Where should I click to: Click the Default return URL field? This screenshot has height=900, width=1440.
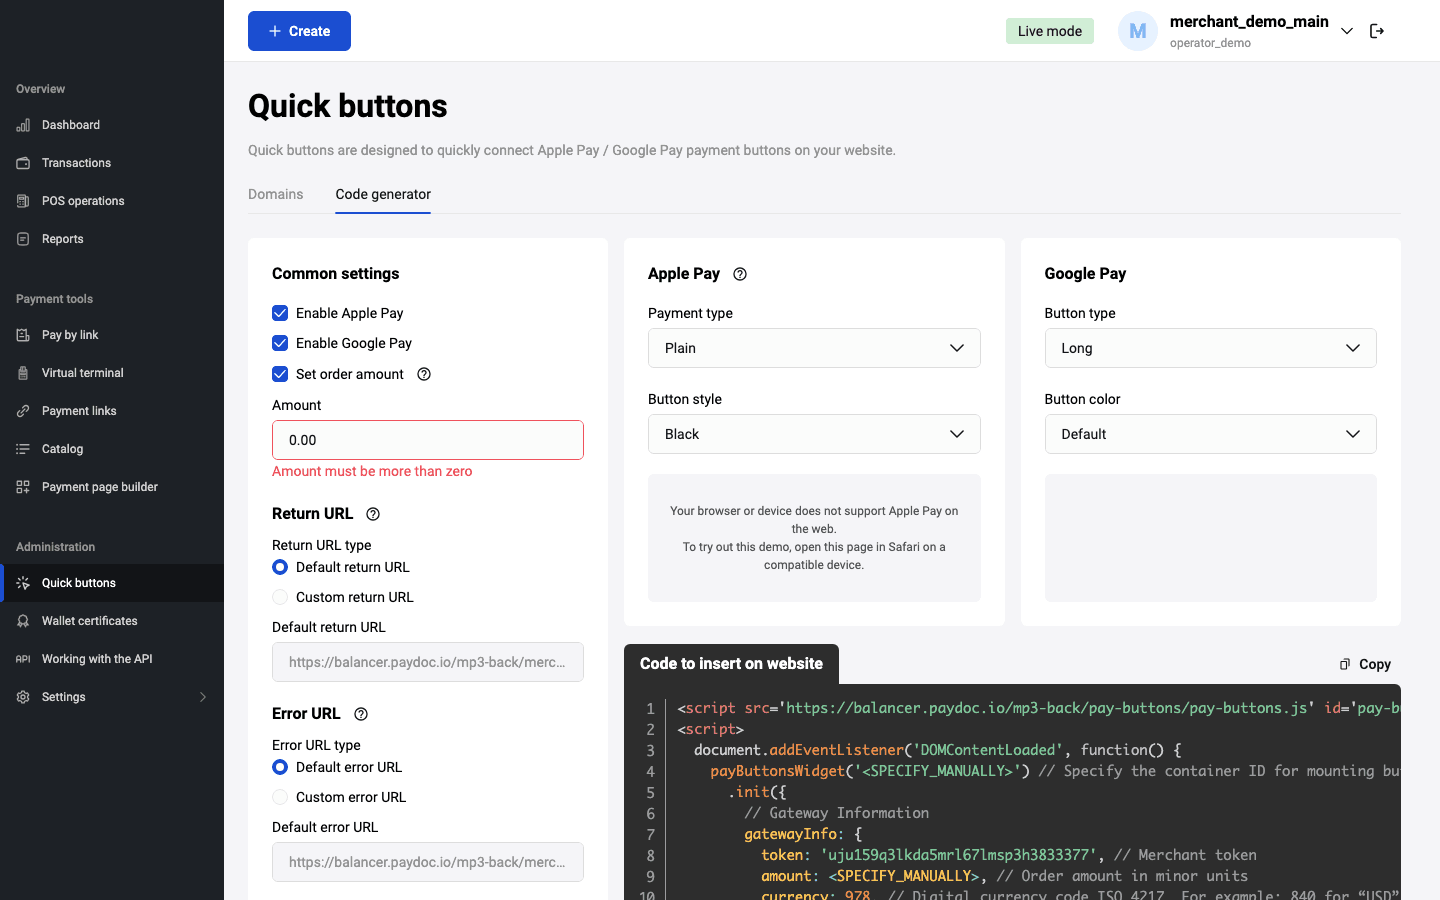click(428, 662)
